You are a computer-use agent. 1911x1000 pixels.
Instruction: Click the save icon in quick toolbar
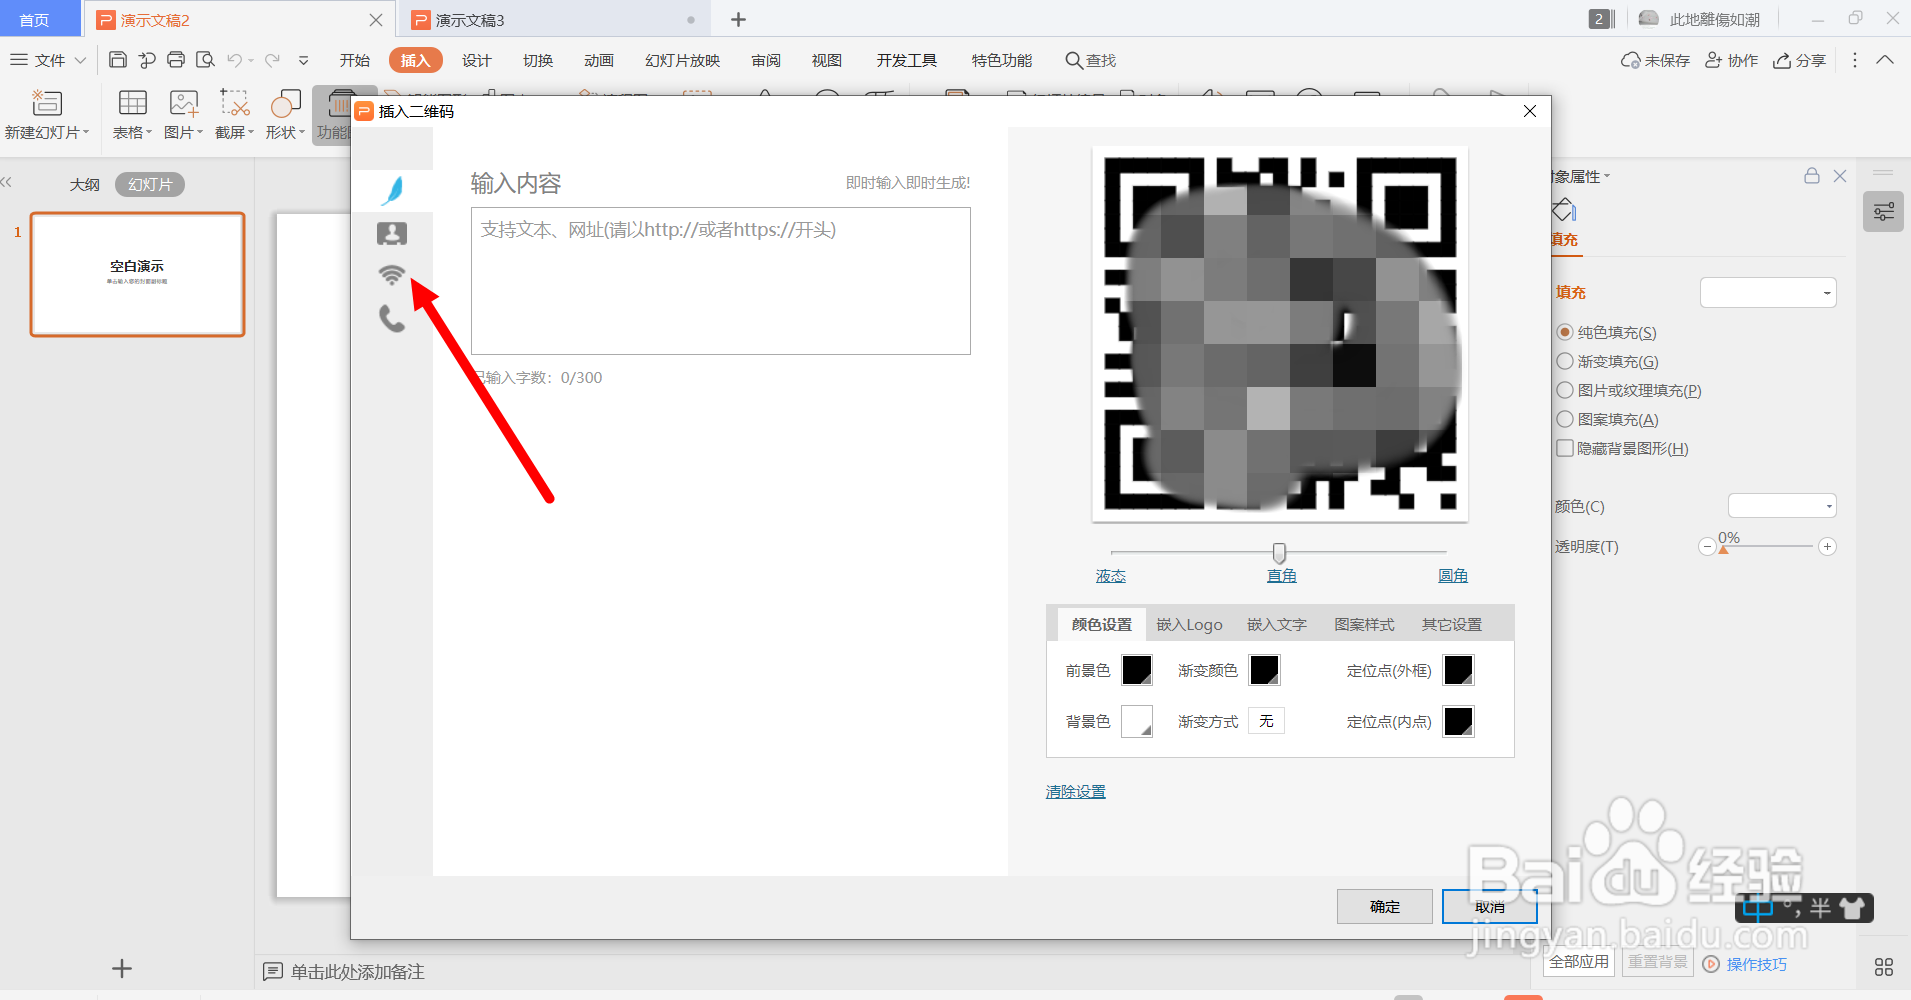tap(117, 60)
